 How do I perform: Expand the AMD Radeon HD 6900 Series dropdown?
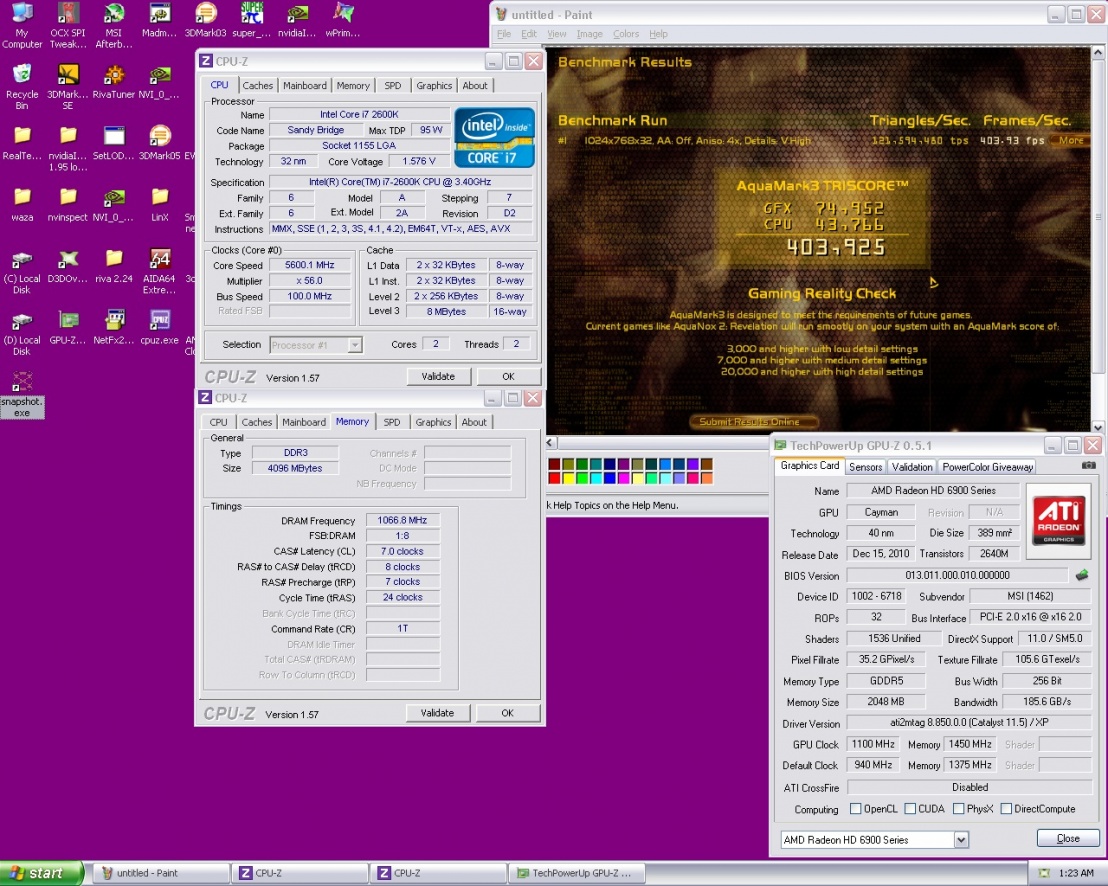click(961, 840)
